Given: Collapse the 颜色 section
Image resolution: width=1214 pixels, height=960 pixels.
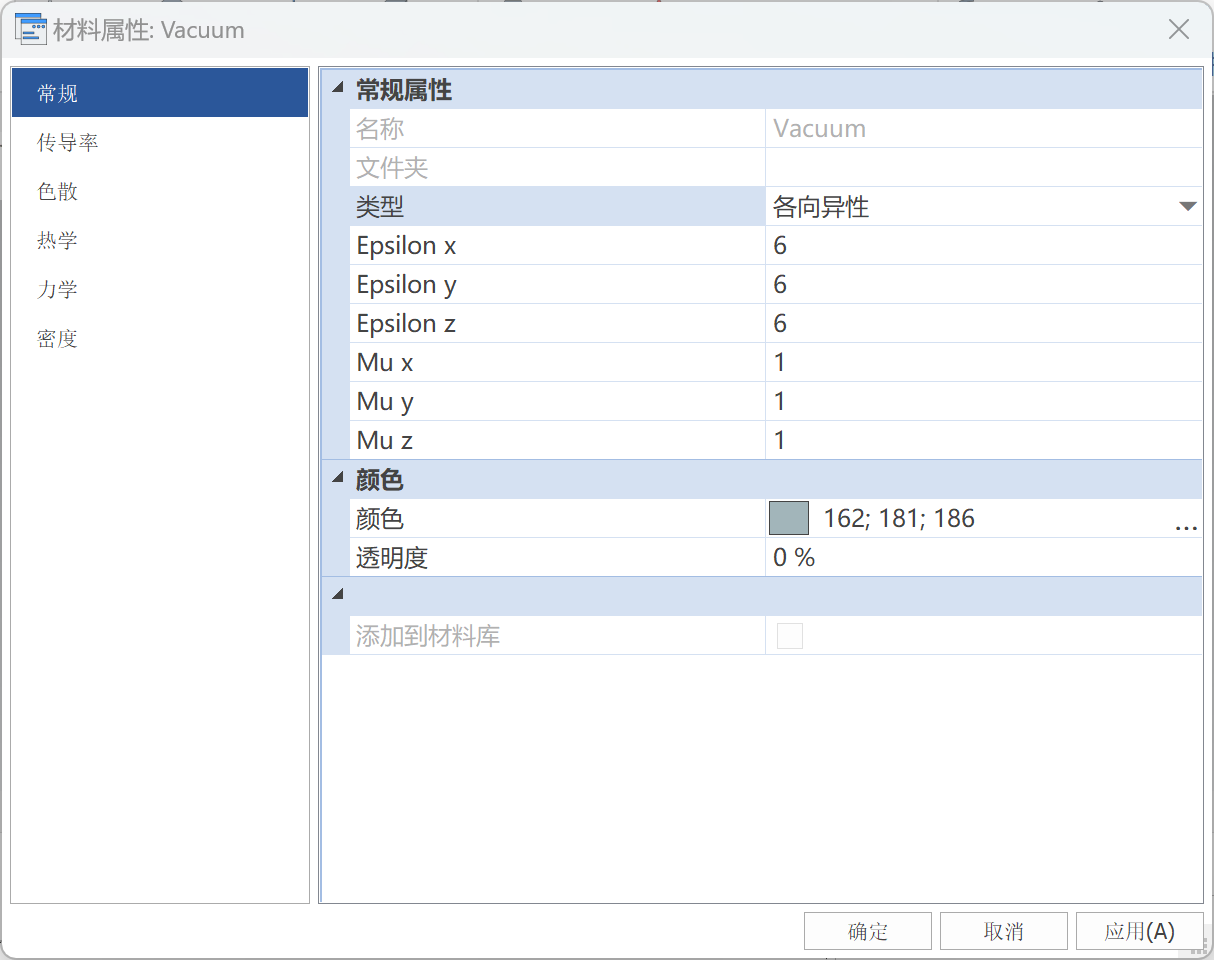Looking at the screenshot, I should 337,480.
